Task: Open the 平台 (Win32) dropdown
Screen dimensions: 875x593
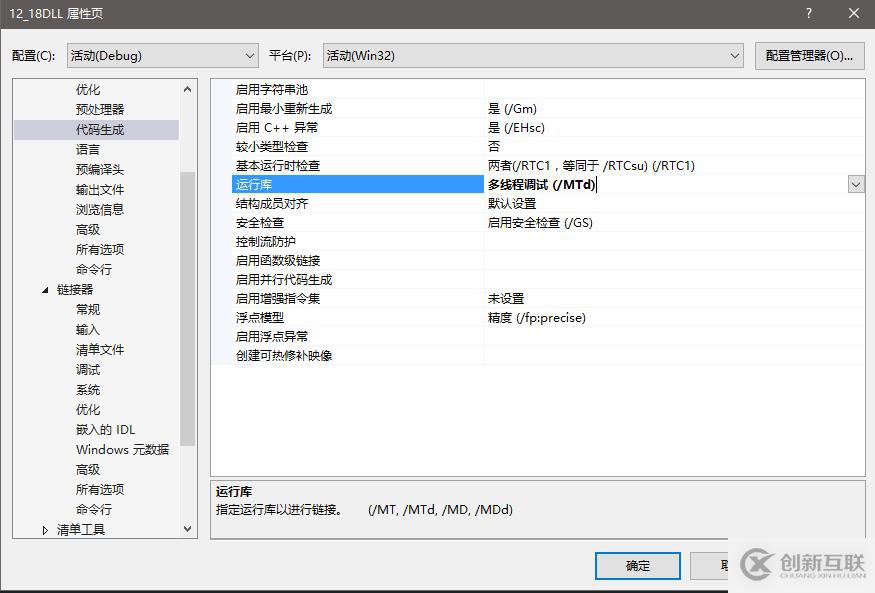Action: 533,56
